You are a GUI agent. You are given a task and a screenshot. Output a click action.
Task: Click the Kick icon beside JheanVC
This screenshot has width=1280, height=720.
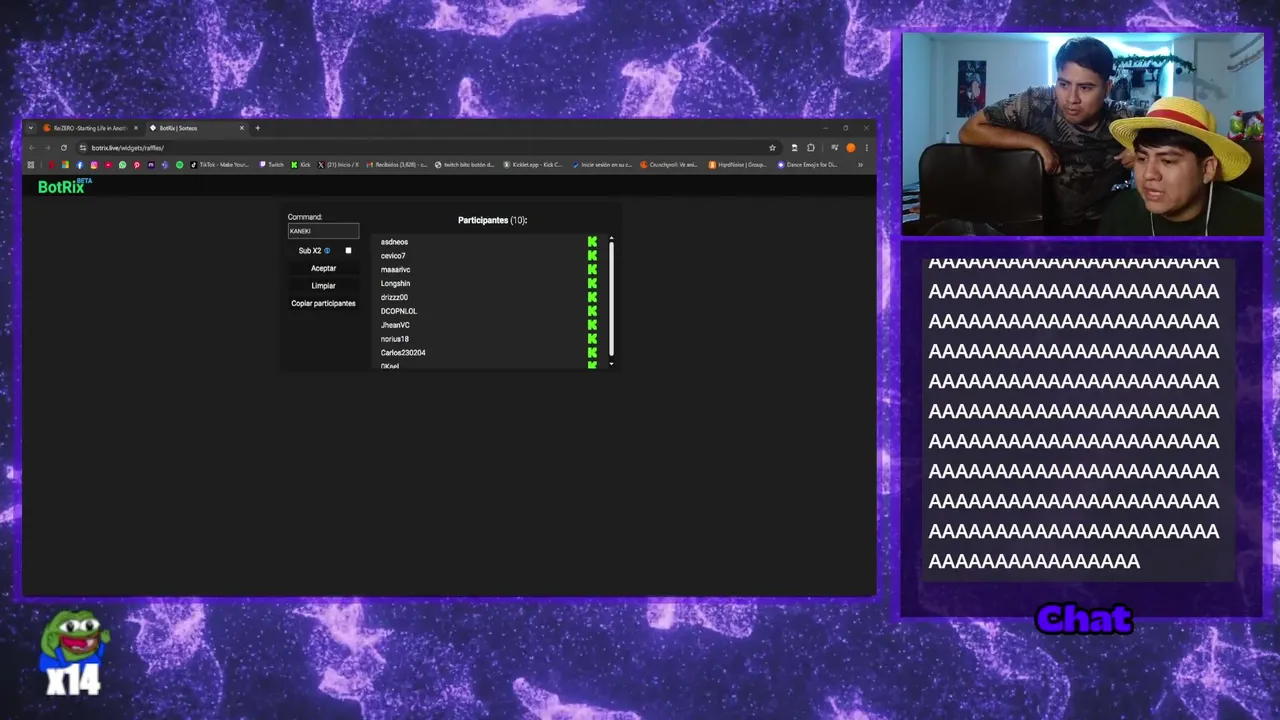pos(592,325)
